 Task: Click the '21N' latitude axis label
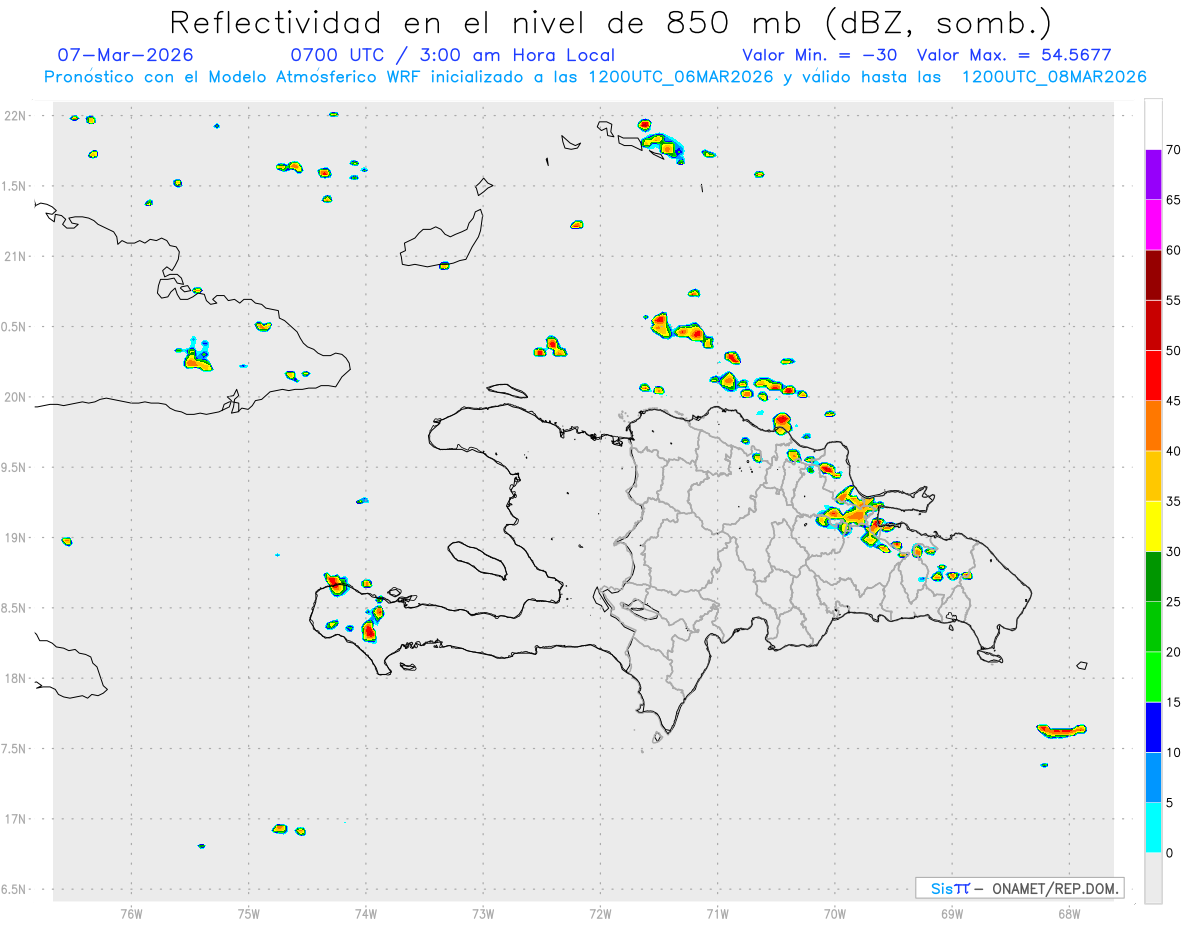[x=16, y=257]
